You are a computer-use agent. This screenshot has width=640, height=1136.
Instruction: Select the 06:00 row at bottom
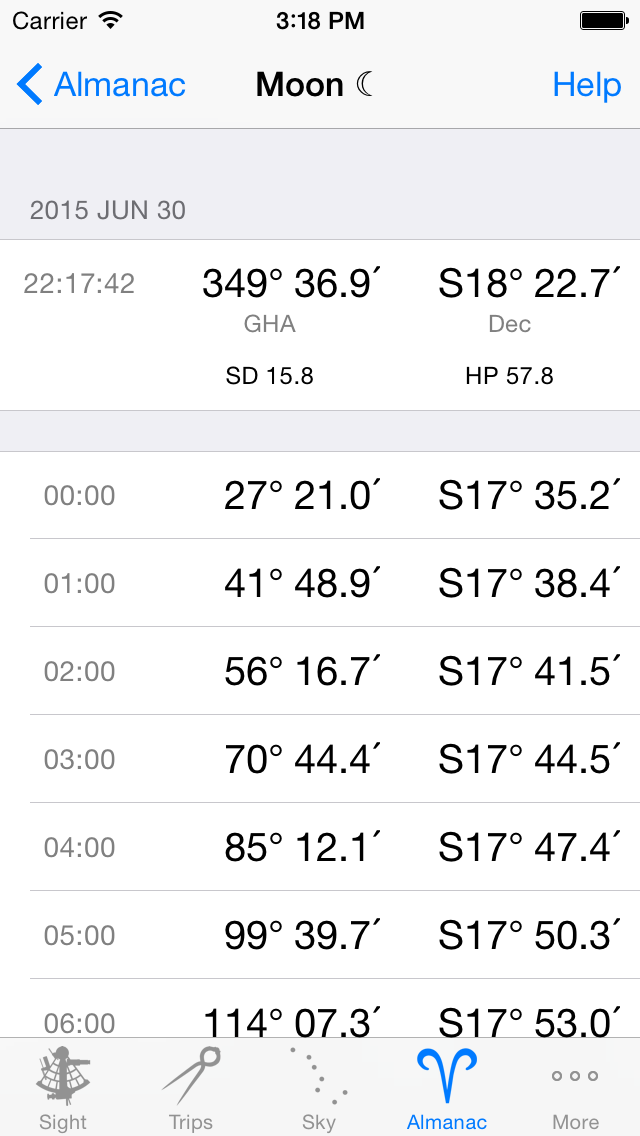pyautogui.click(x=320, y=1018)
